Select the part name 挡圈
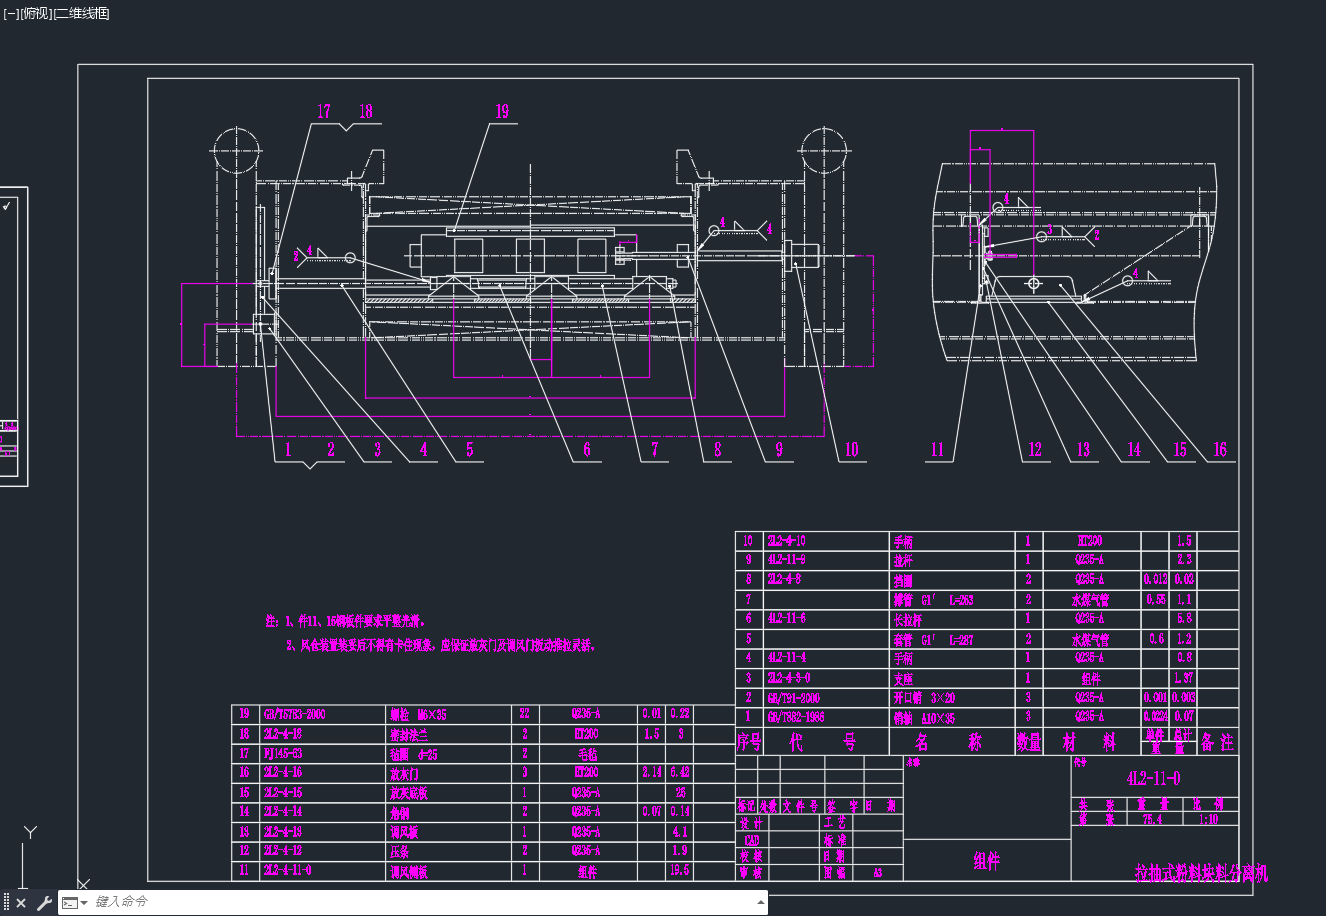 903,580
